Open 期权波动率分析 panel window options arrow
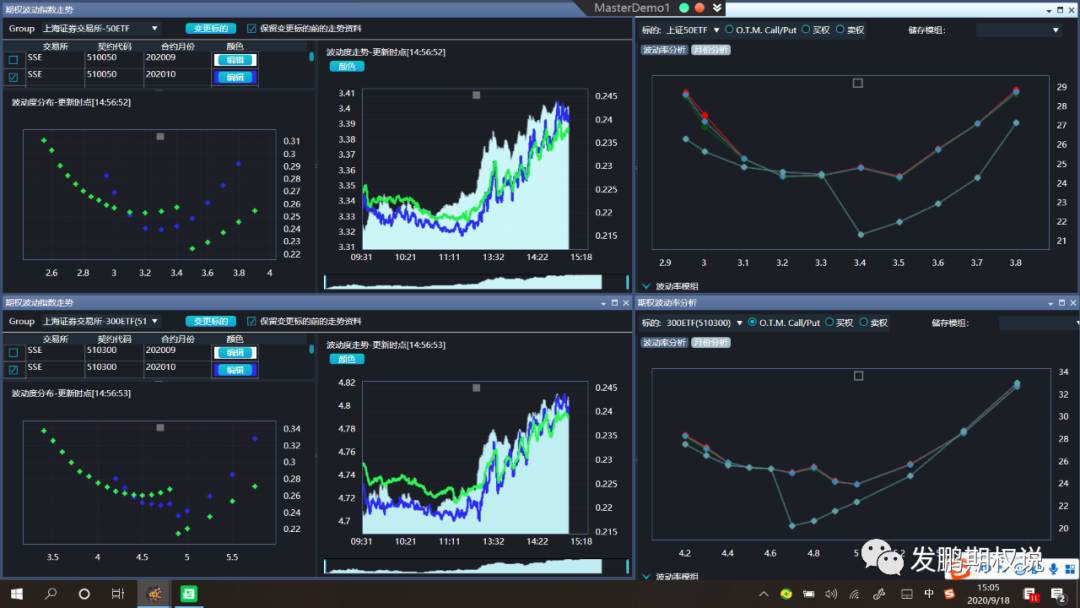Viewport: 1080px width, 608px height. click(x=1050, y=303)
